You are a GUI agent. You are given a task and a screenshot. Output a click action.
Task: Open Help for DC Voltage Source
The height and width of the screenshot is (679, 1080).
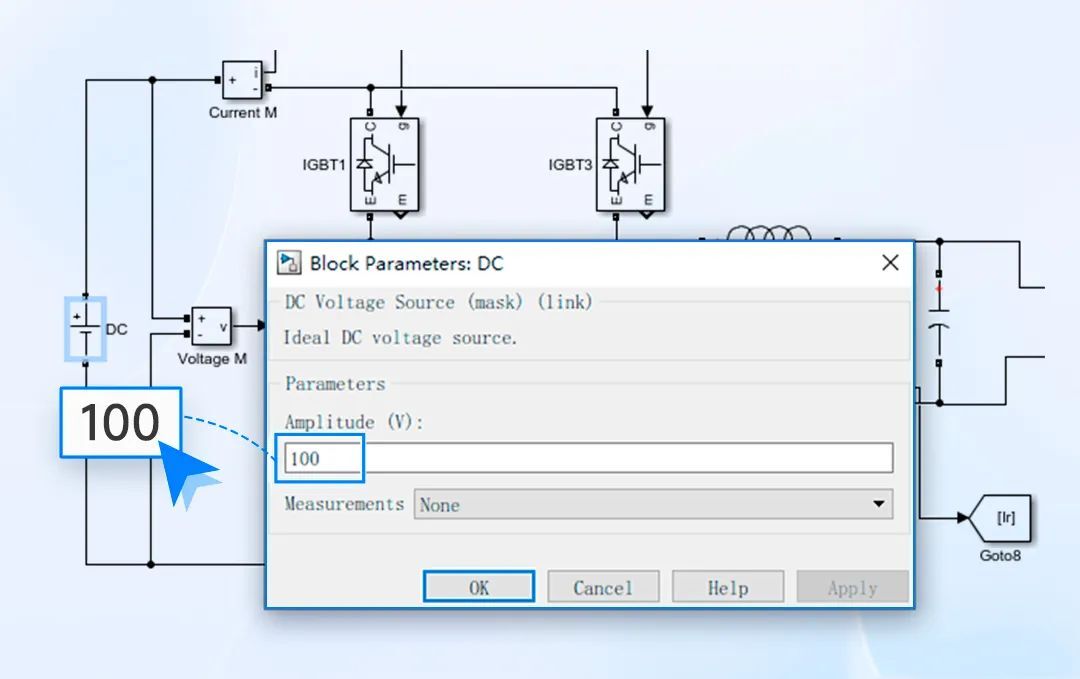pos(728,587)
